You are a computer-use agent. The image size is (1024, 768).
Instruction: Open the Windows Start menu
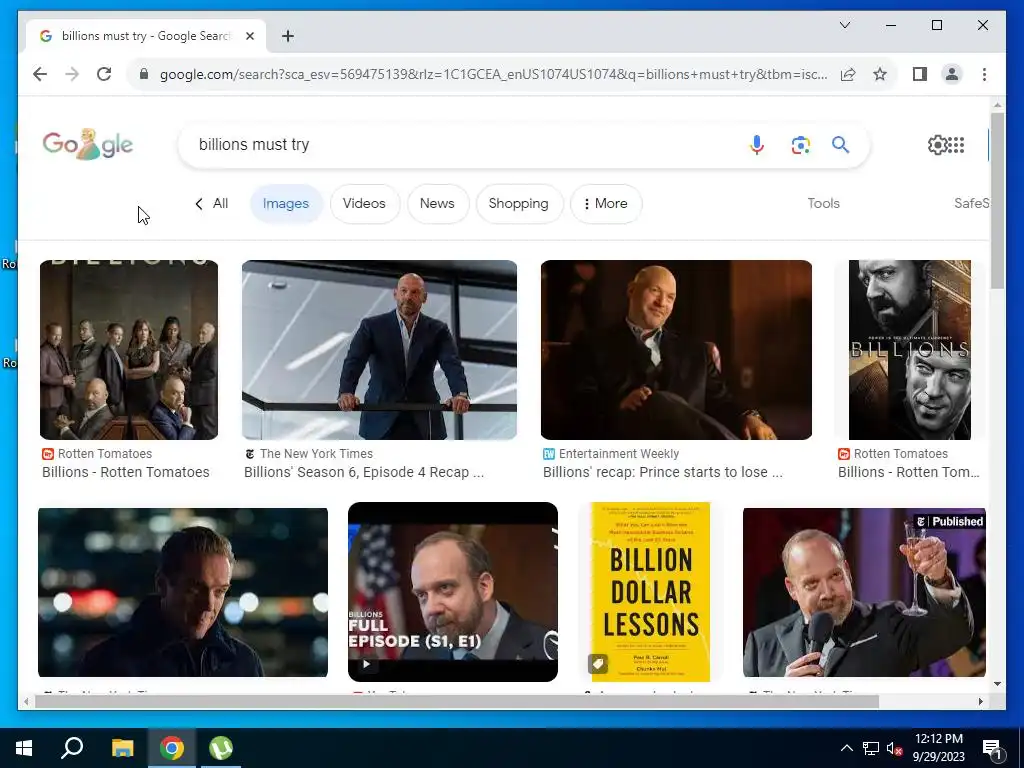[24, 748]
